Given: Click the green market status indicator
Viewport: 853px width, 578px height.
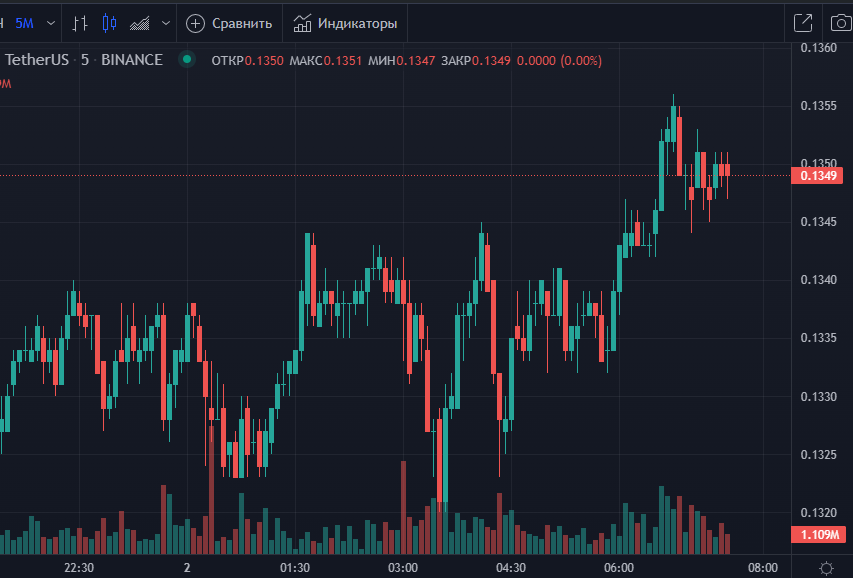Looking at the screenshot, I should click(x=186, y=60).
